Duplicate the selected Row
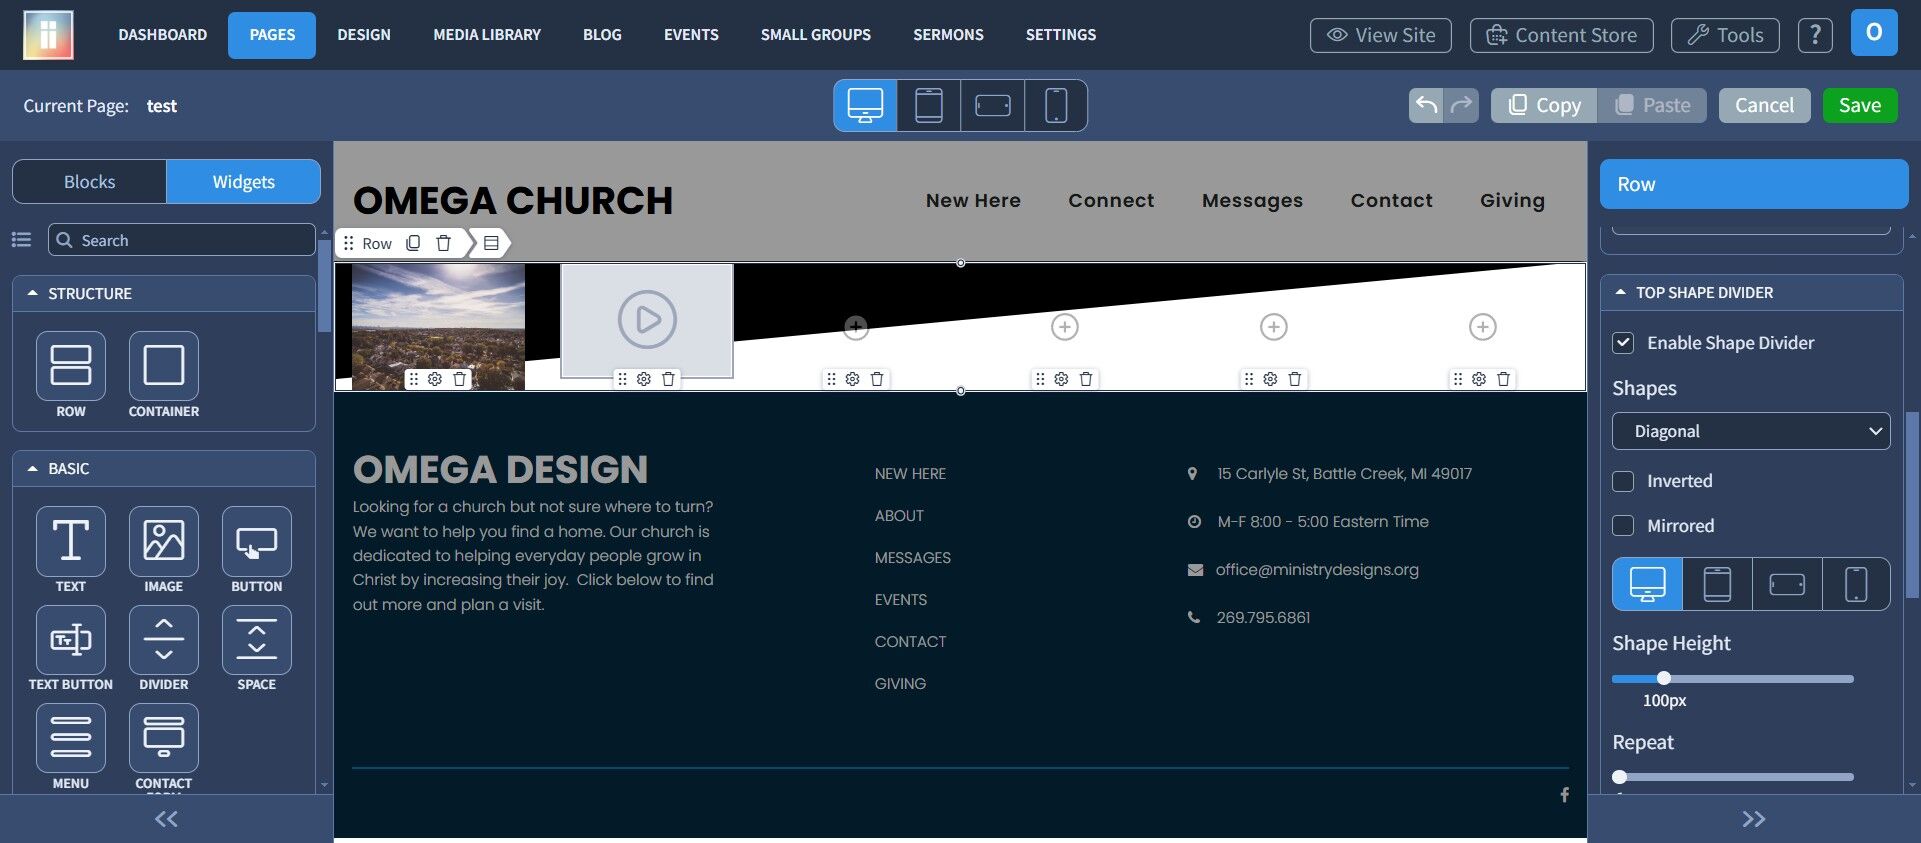The width and height of the screenshot is (1921, 843). pos(413,243)
